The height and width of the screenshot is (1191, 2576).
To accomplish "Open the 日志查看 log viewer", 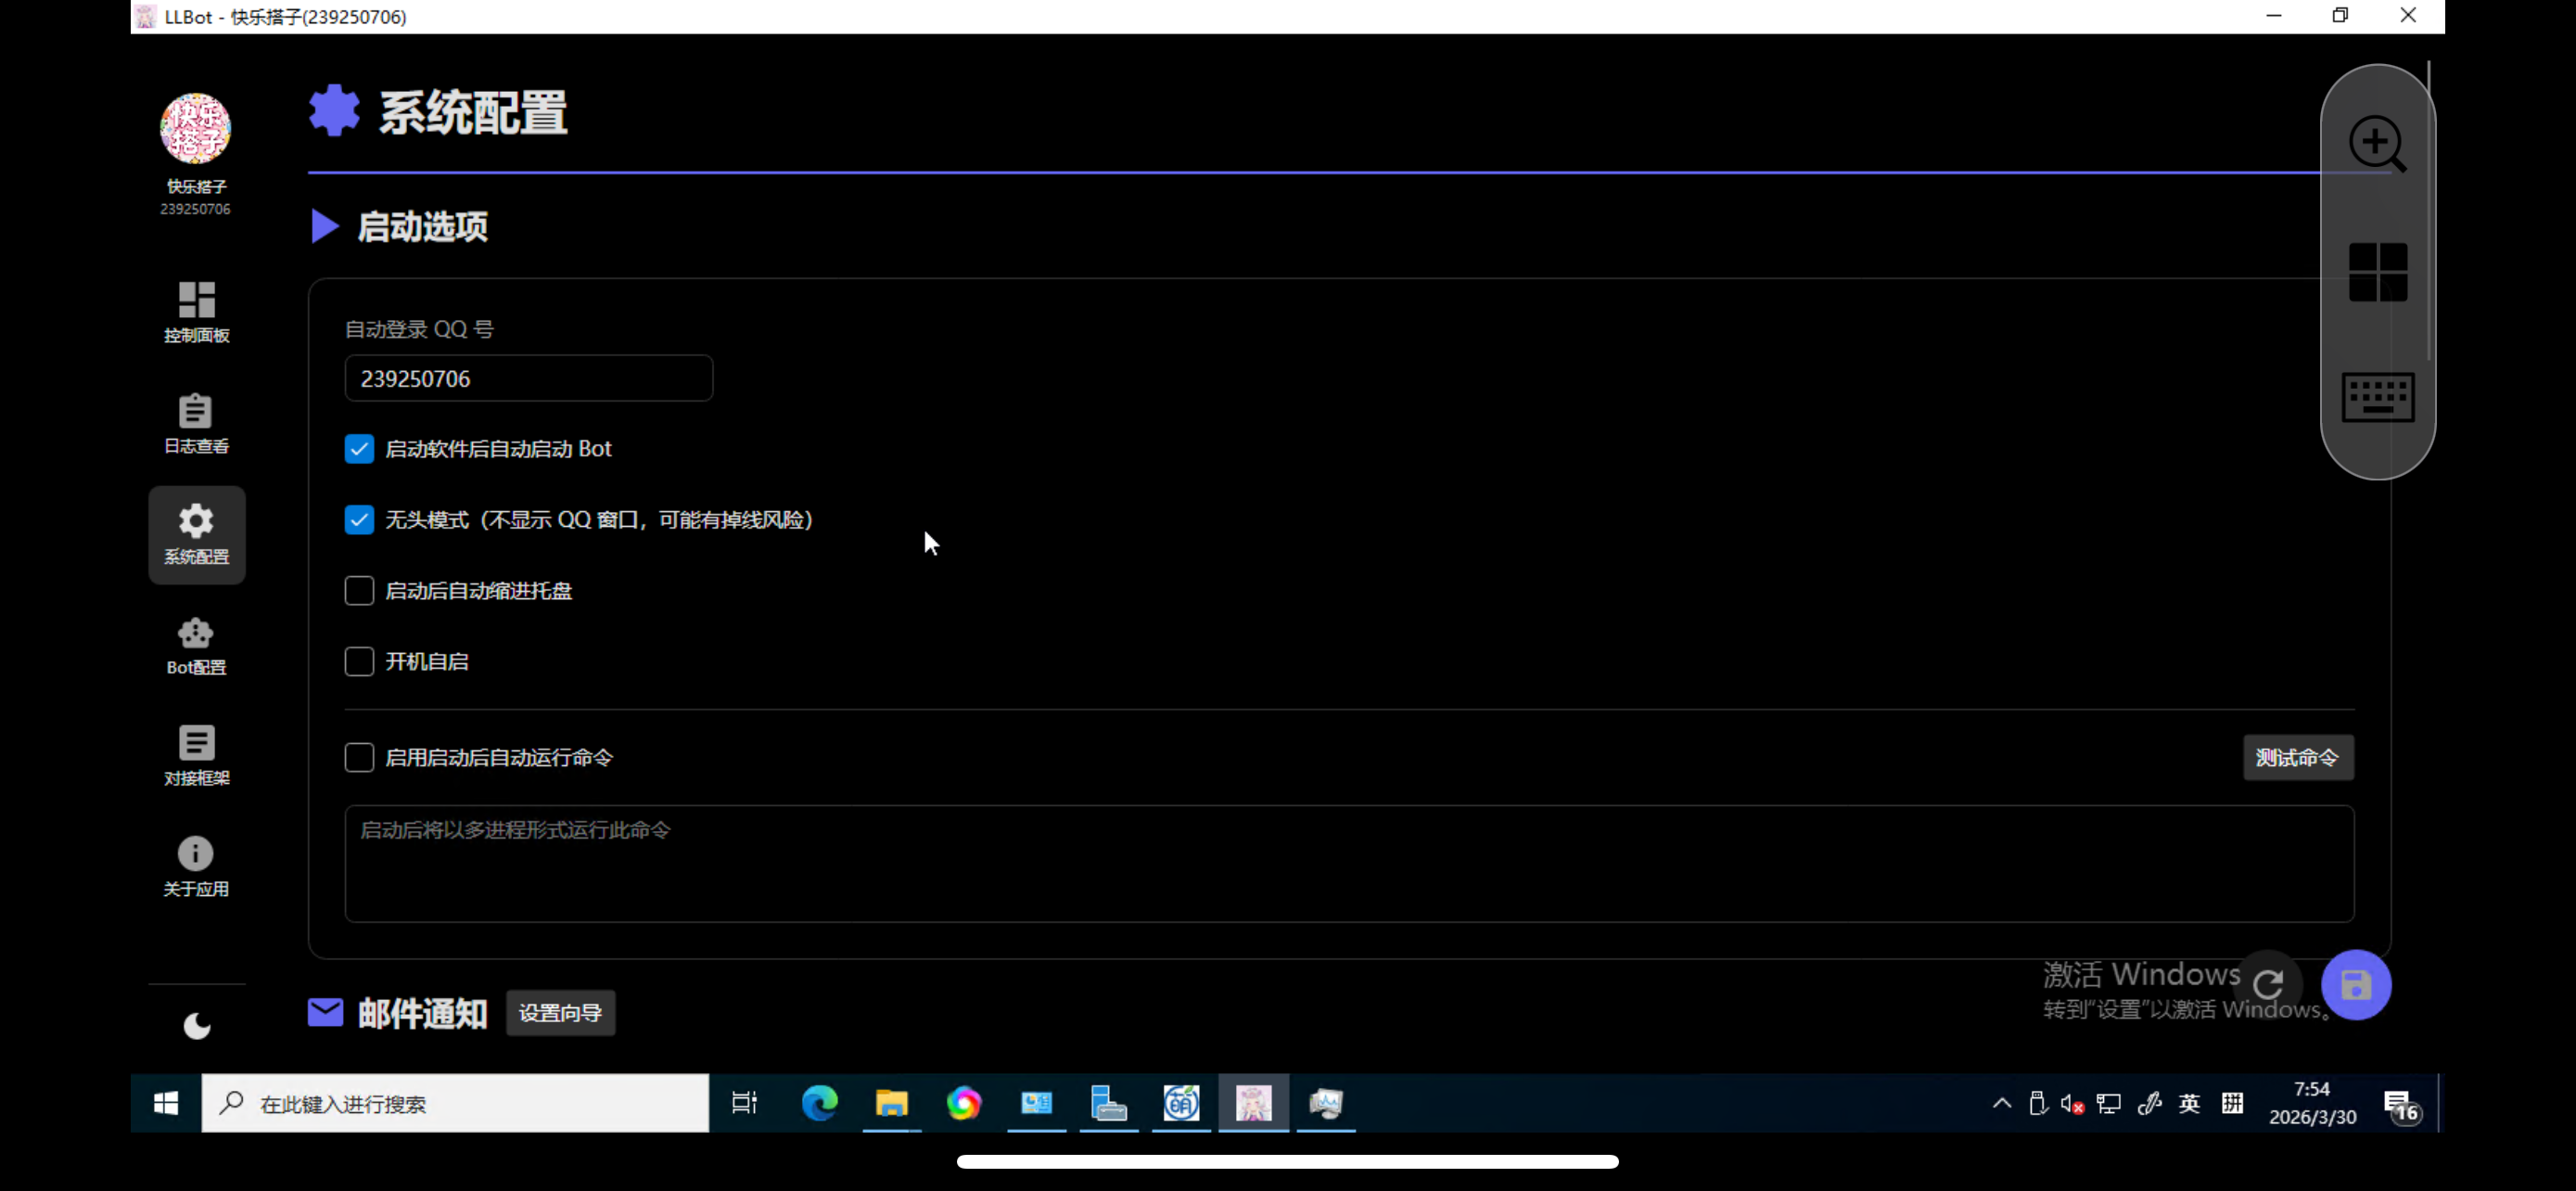I will click(196, 423).
